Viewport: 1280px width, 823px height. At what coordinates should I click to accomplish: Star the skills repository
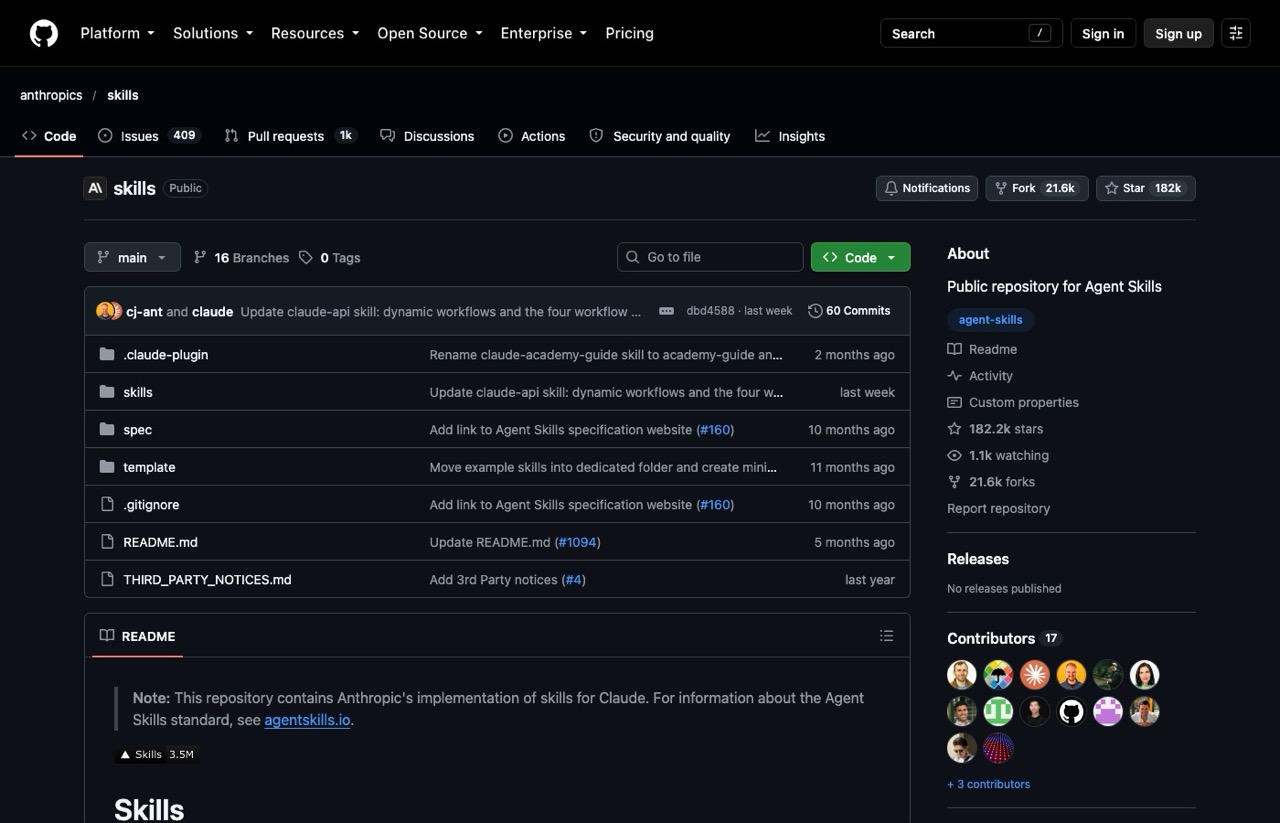1146,188
